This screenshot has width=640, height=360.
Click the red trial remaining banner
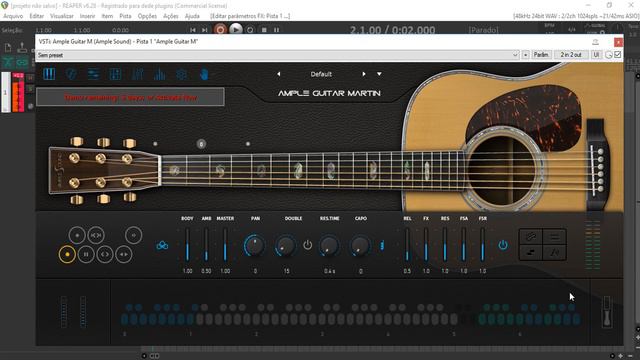click(130, 98)
